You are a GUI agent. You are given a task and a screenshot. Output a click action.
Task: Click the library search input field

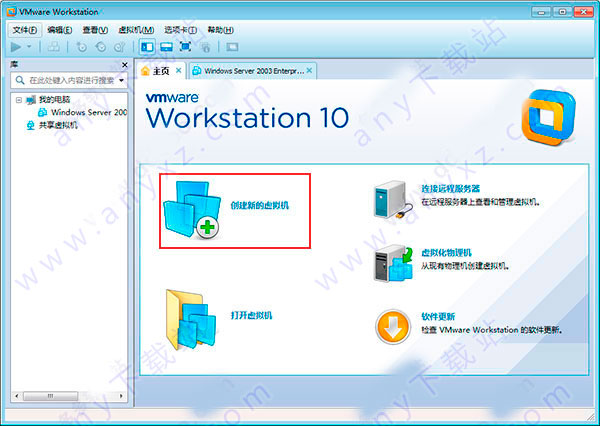[69, 80]
